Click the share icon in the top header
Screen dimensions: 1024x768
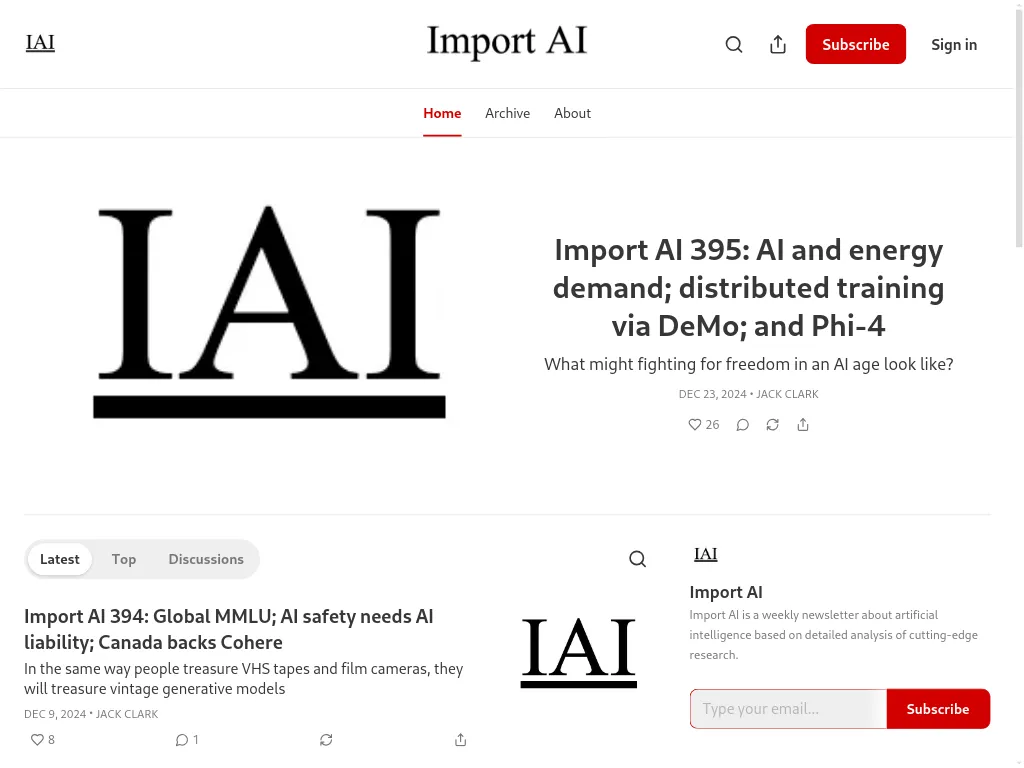(778, 44)
